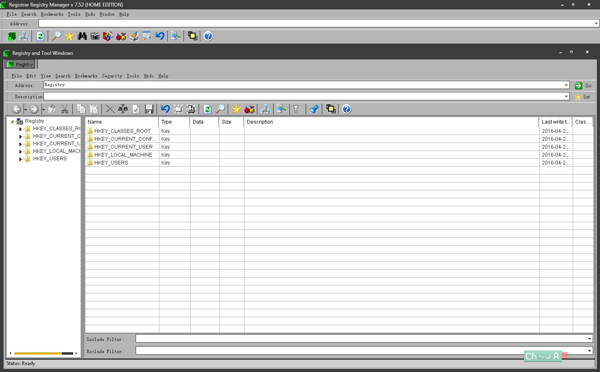The width and height of the screenshot is (600, 372).
Task: Click the top Address input field
Action: click(316, 24)
